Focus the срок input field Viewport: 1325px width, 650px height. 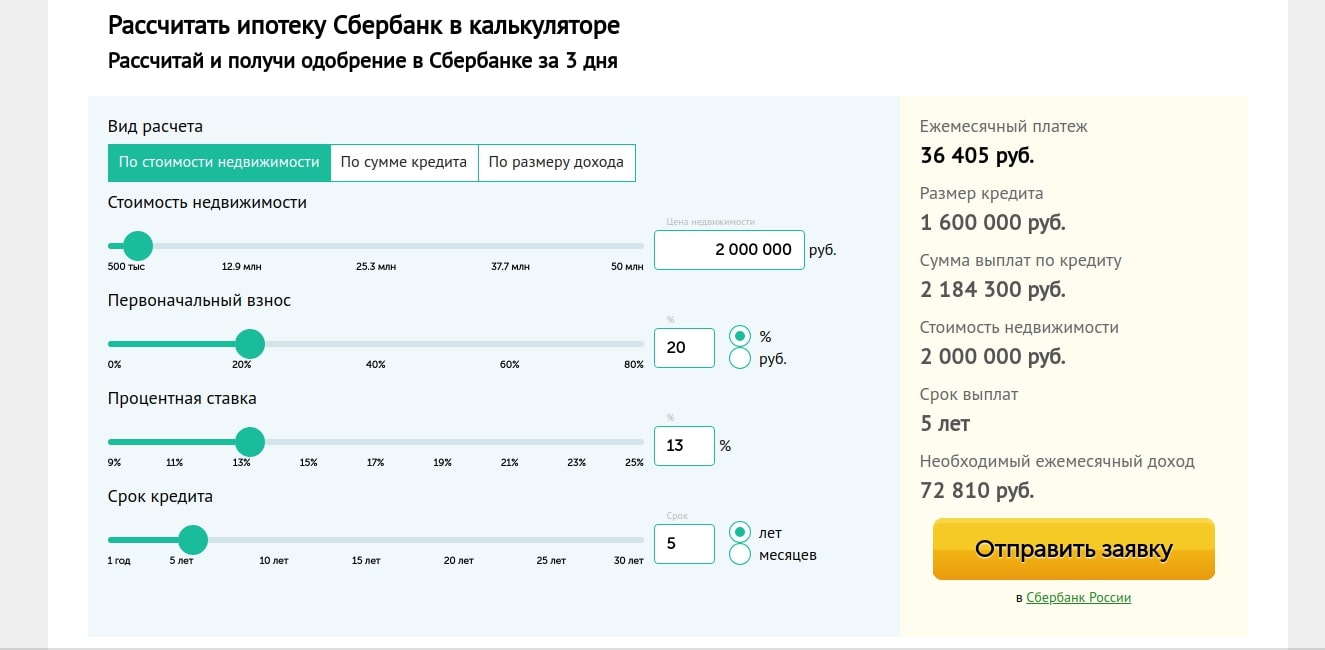684,543
